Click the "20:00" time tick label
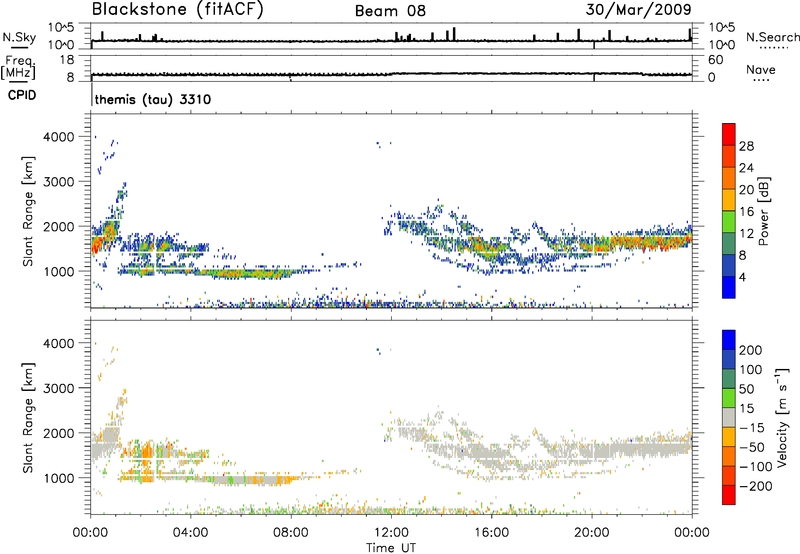Viewport: 800px width, 554px height. pos(592,533)
